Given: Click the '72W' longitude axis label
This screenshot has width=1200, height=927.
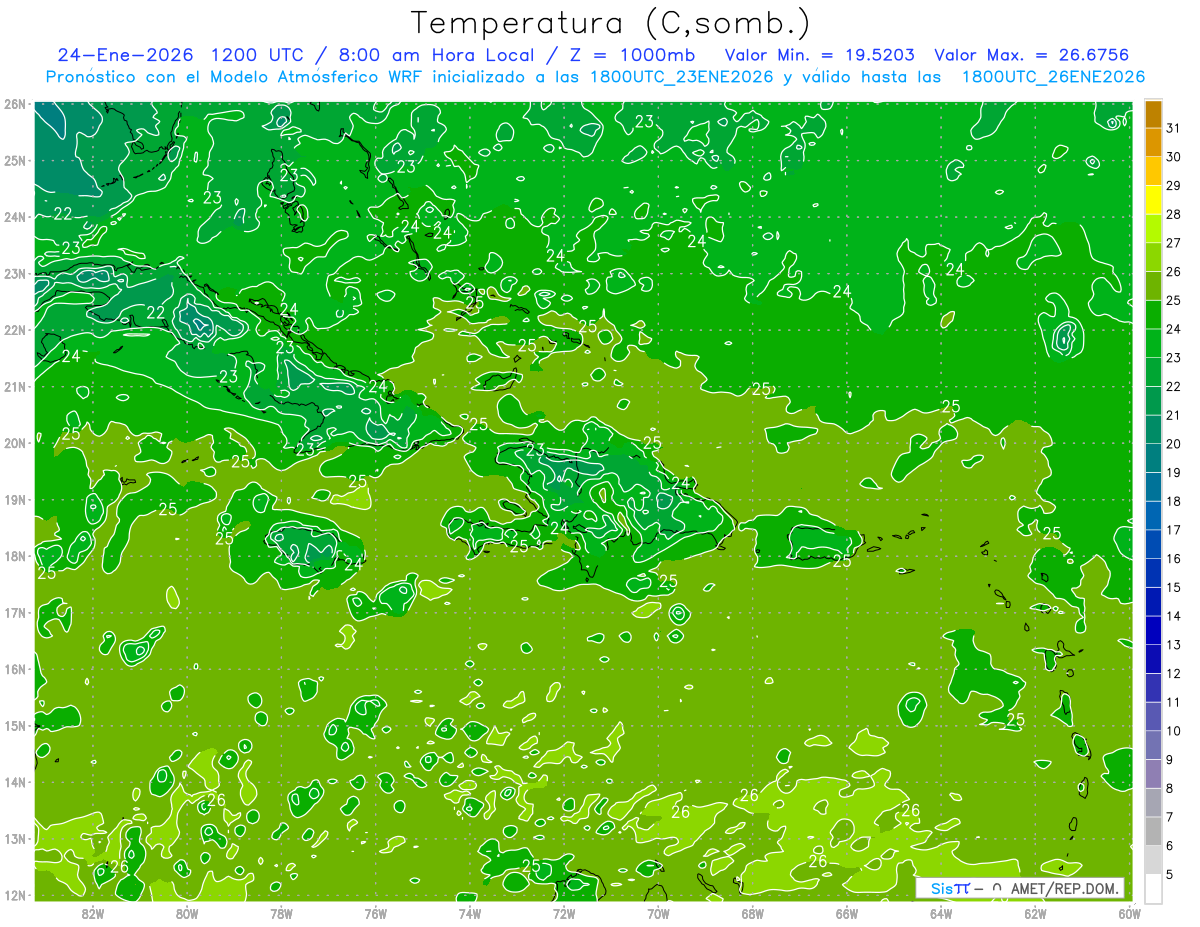Looking at the screenshot, I should (x=564, y=912).
